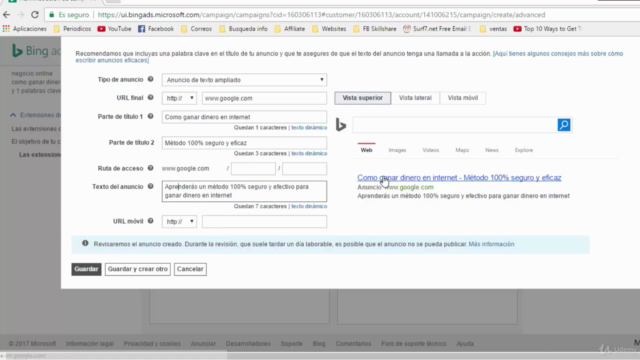Select the Explore tab in preview
Screen dimensions: 640x360
(524, 150)
